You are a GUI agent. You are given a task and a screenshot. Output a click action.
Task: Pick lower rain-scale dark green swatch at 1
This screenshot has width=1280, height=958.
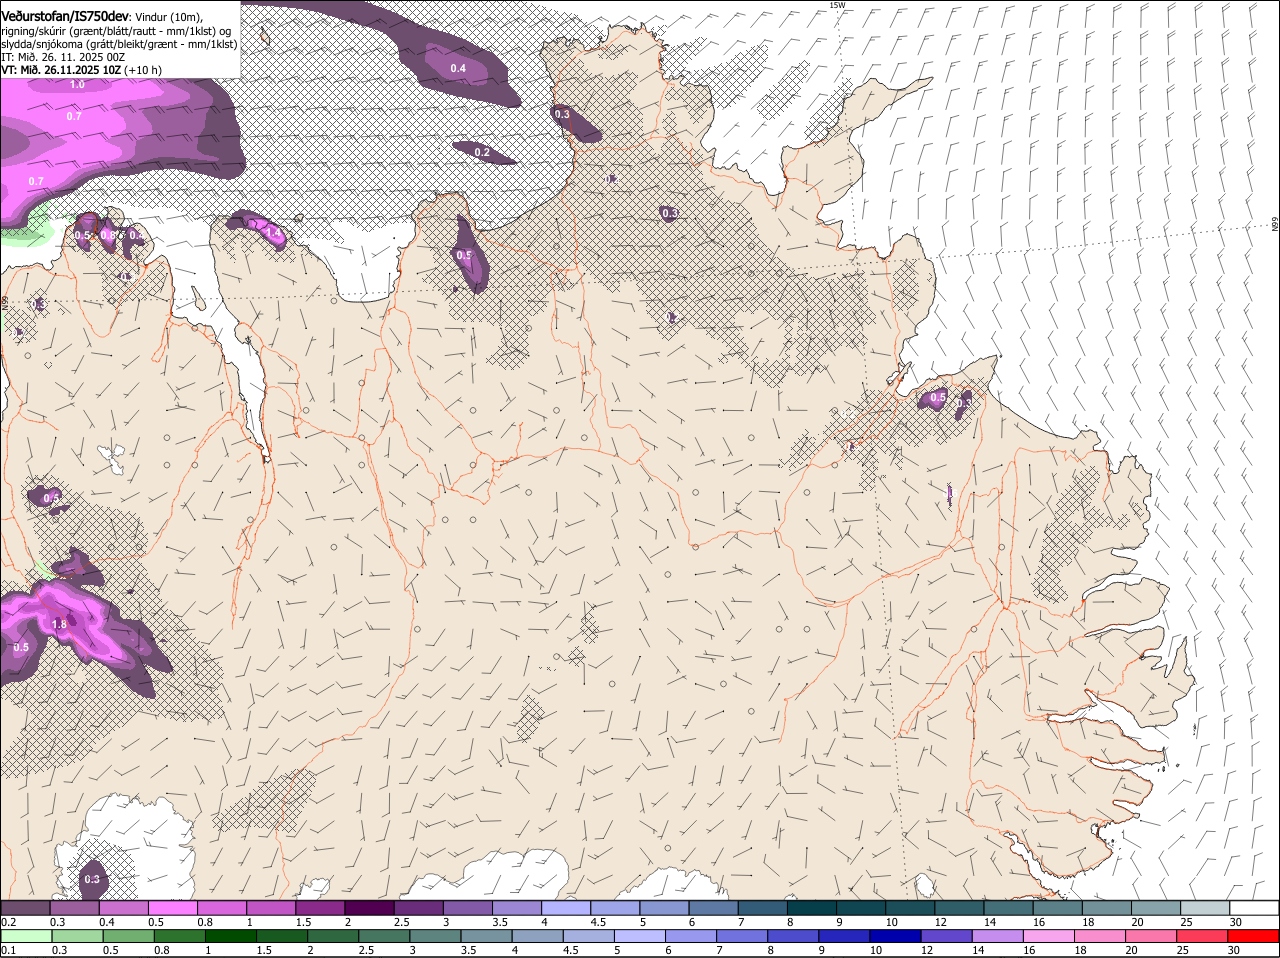tap(230, 936)
